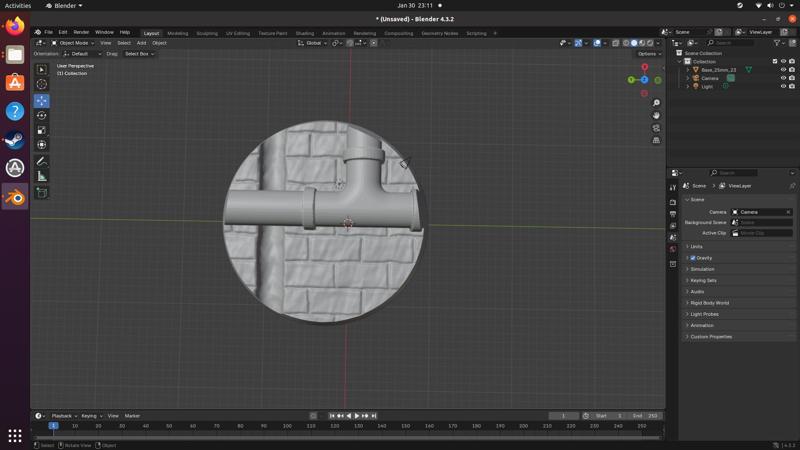Screen dimensions: 800x450
Task: Select the Rotate tool
Action: click(x=42, y=115)
